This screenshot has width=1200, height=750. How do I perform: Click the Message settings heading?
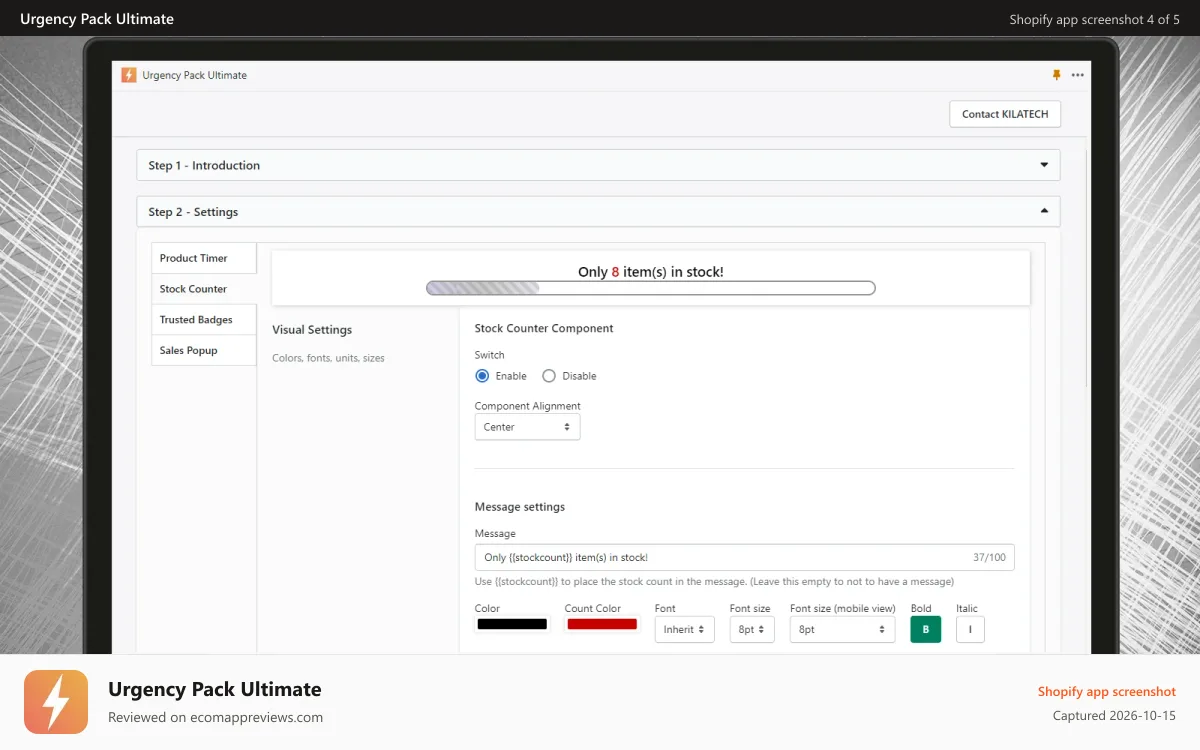point(520,507)
